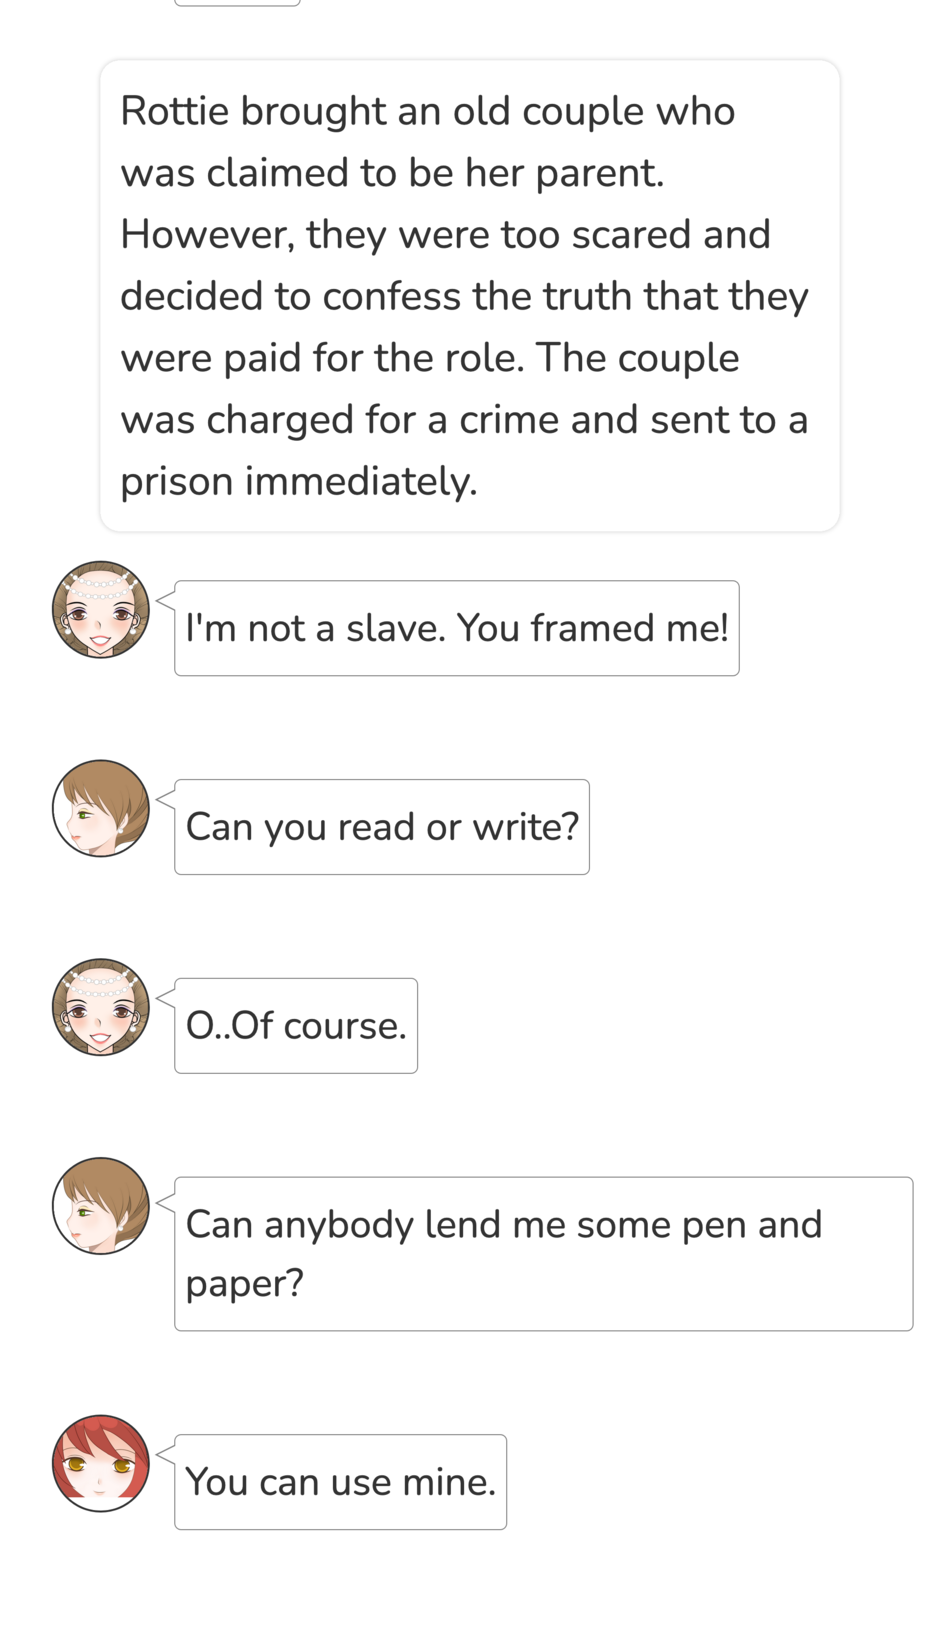Tap "prison immediately." line in narration

coord(299,482)
